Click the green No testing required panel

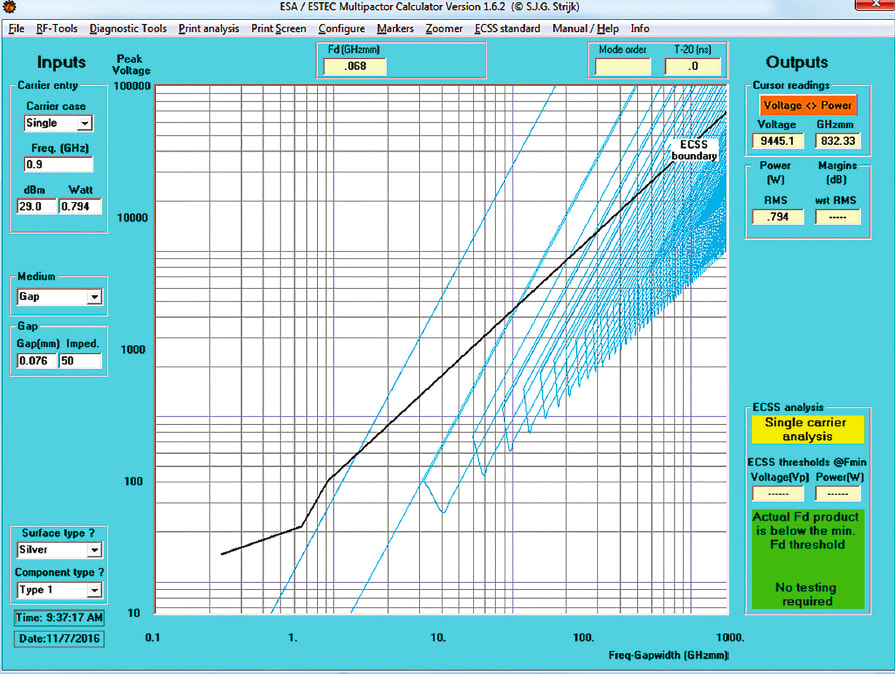[807, 559]
